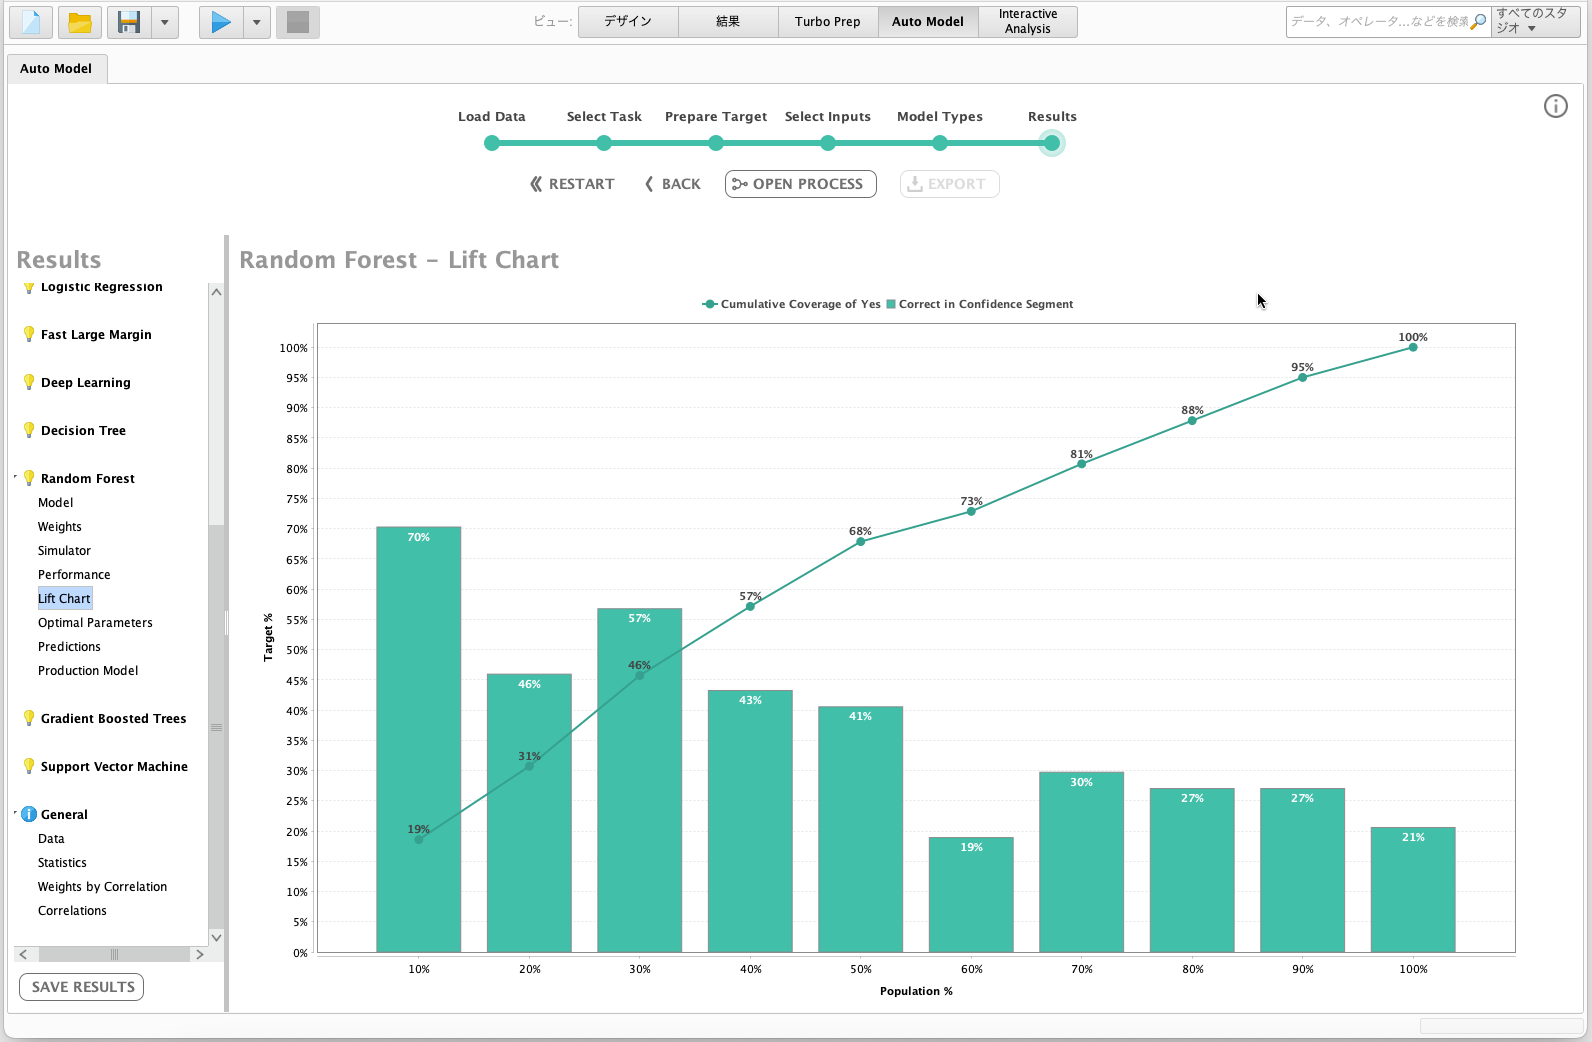Collapse the General tree node
1592x1042 pixels.
click(16, 813)
